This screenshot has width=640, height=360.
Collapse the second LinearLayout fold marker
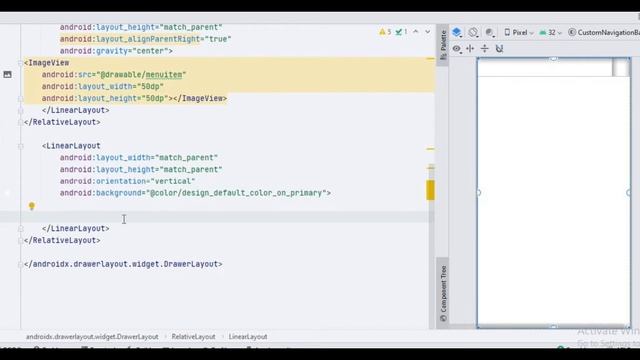[x=20, y=146]
